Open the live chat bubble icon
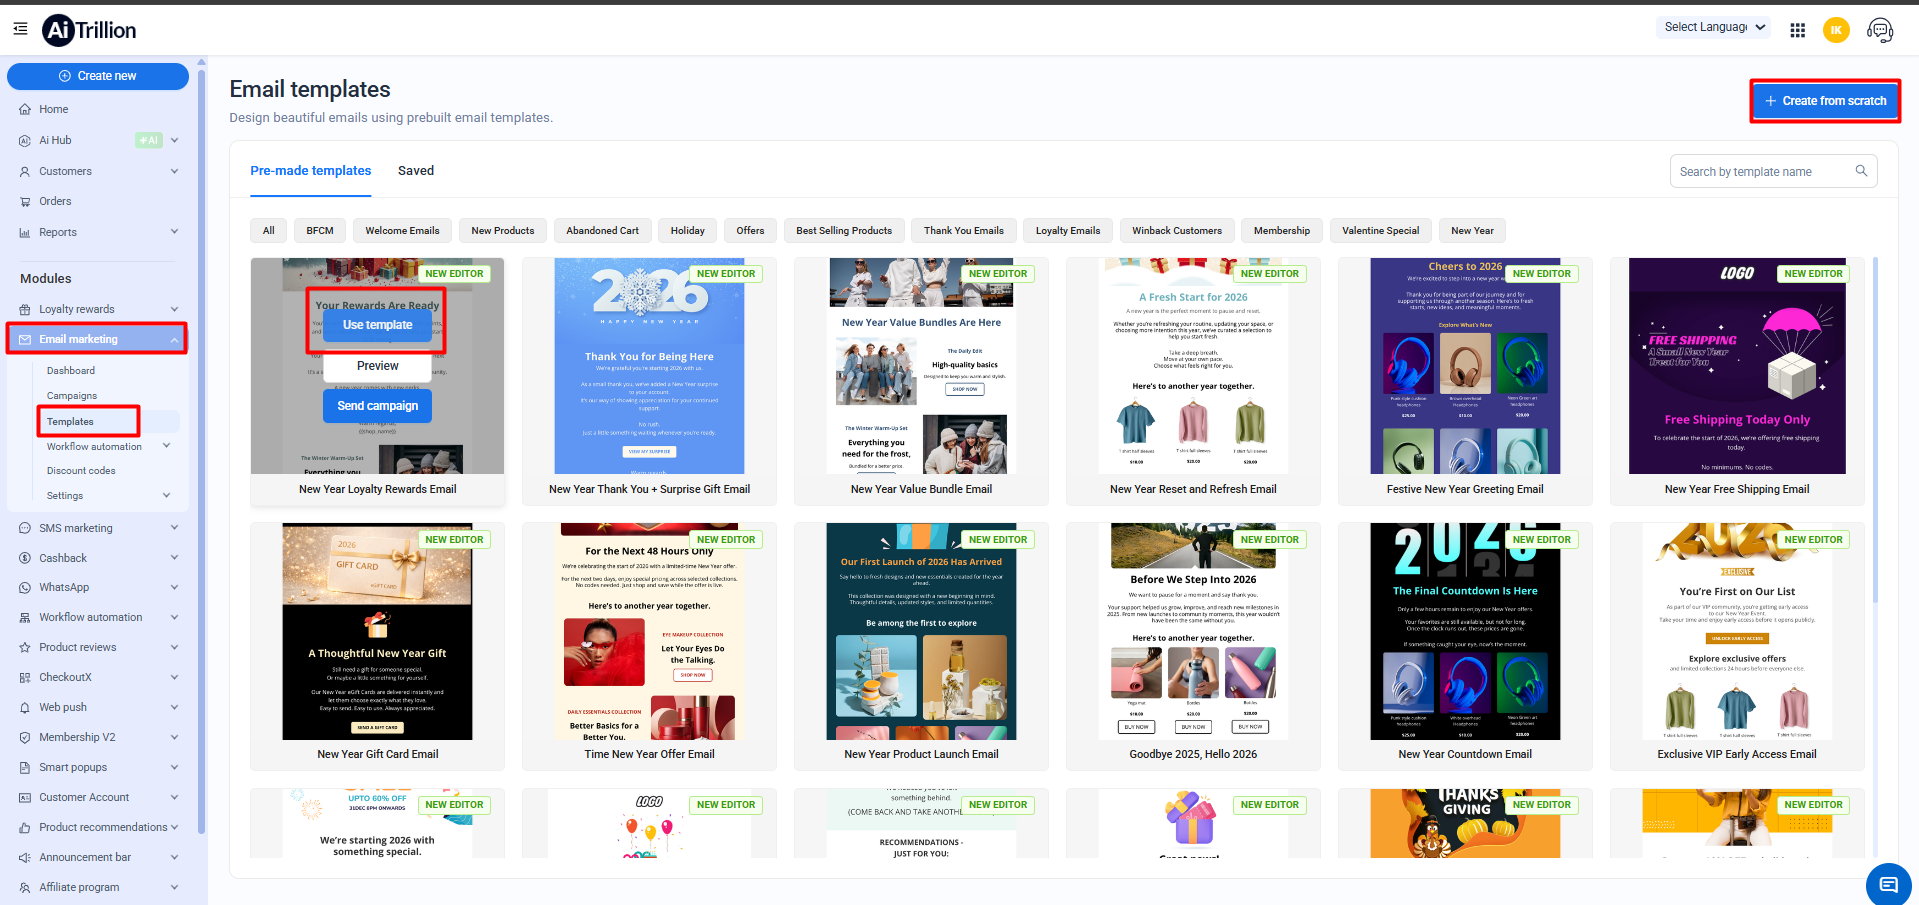Image resolution: width=1919 pixels, height=905 pixels. pos(1888,884)
